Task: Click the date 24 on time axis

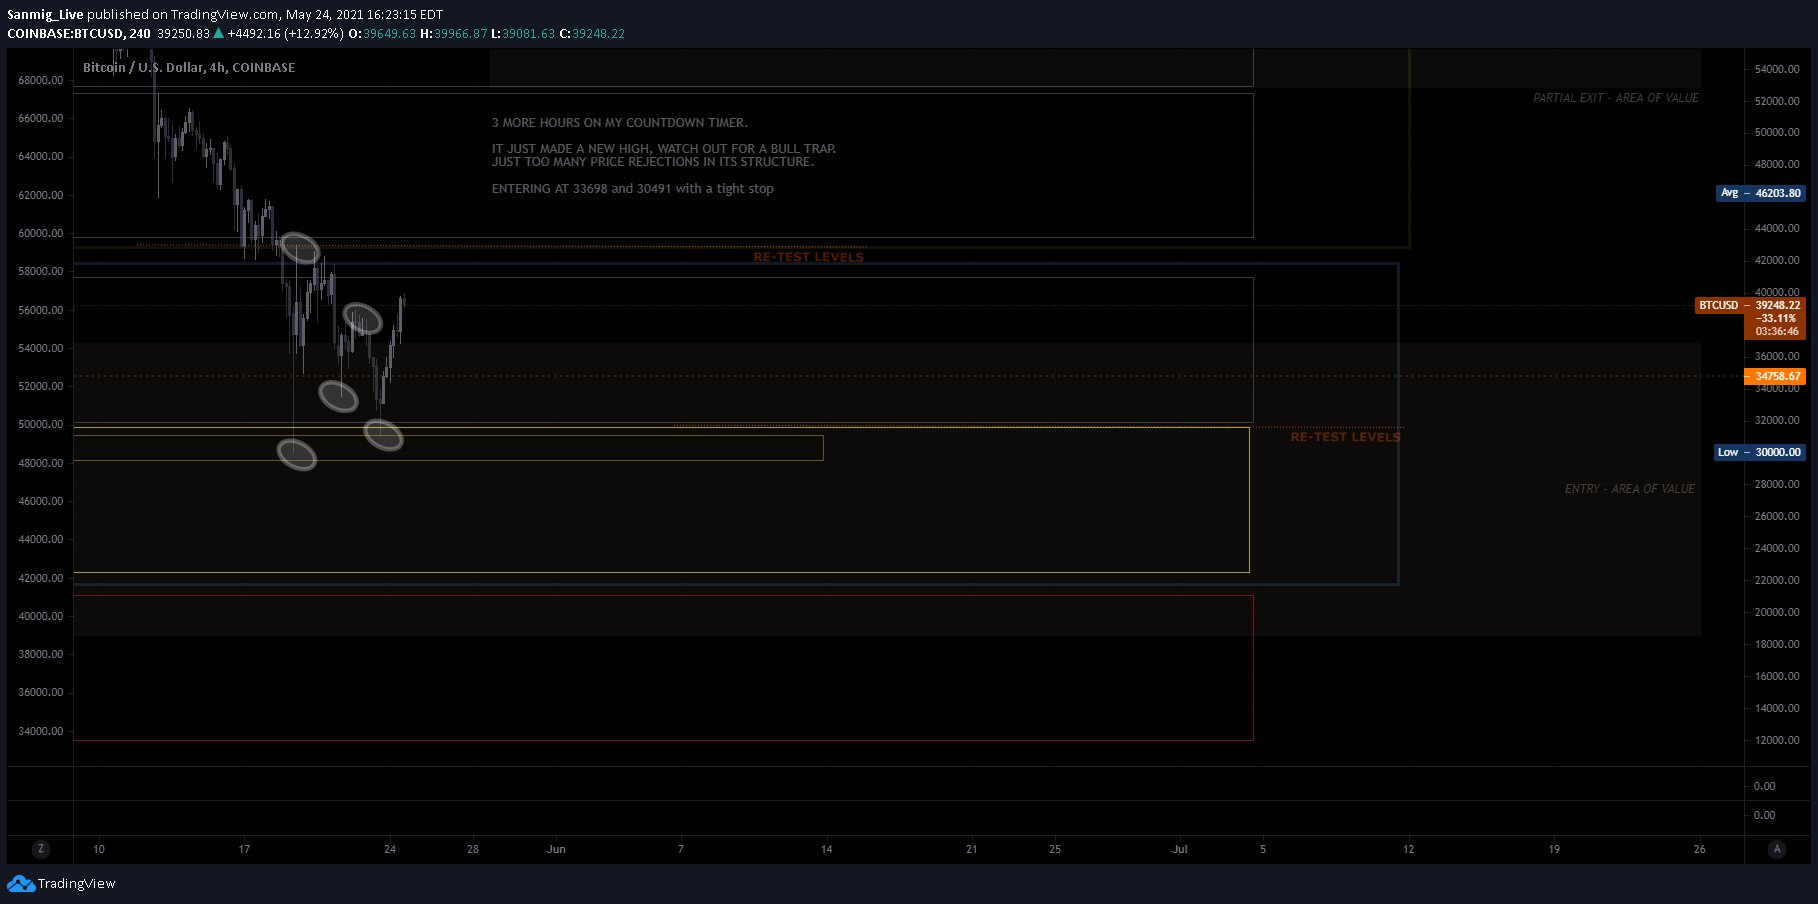Action: click(x=390, y=849)
